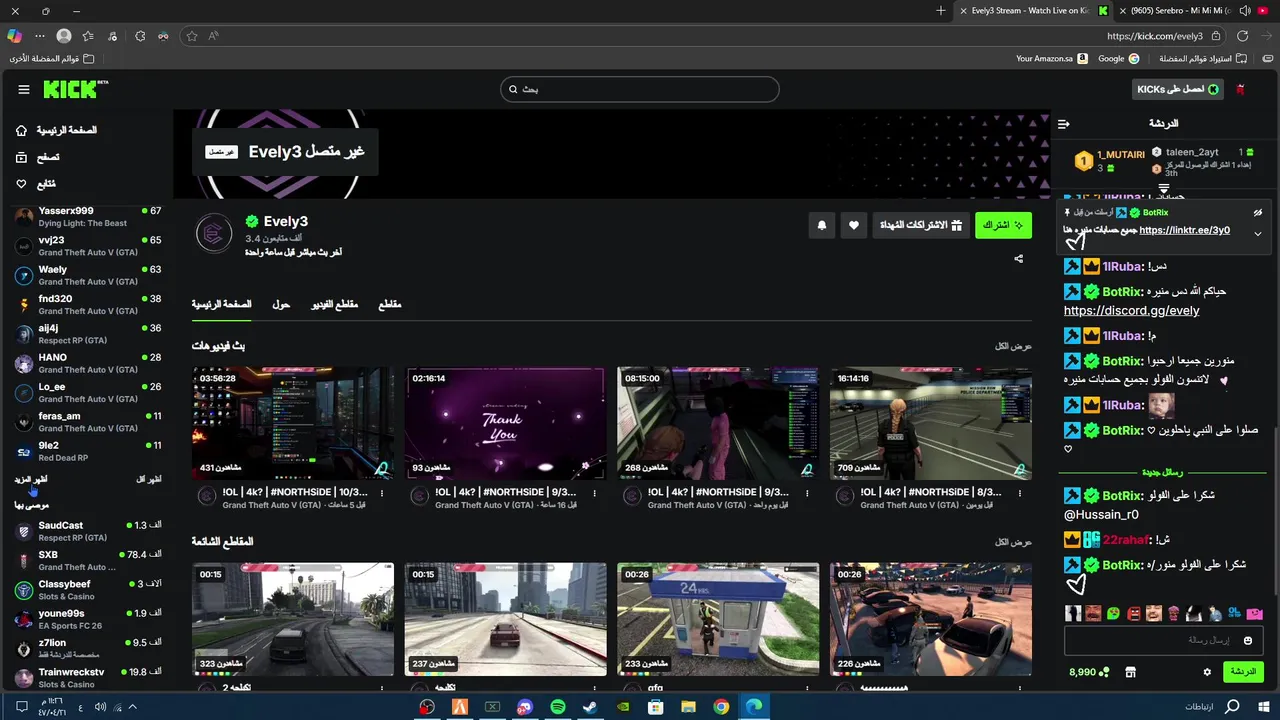
Task: Open Yasserx999 channel in sidebar
Action: 88,217
